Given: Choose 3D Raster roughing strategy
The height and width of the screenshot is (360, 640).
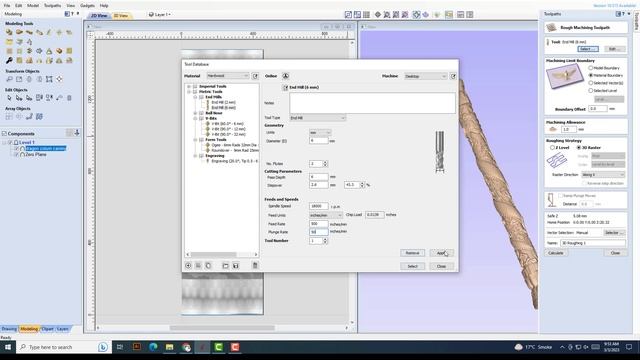Looking at the screenshot, I should point(579,147).
